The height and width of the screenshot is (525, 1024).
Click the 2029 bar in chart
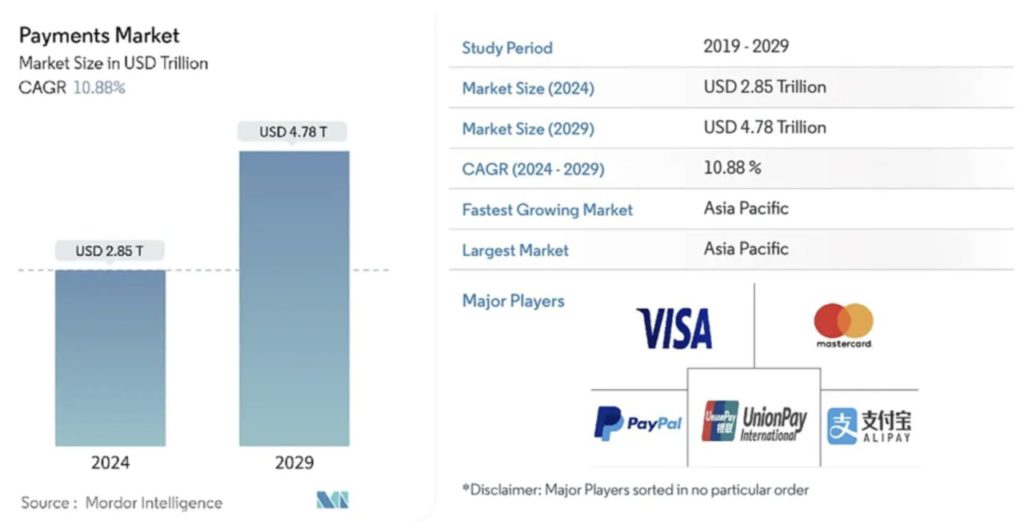coord(294,298)
